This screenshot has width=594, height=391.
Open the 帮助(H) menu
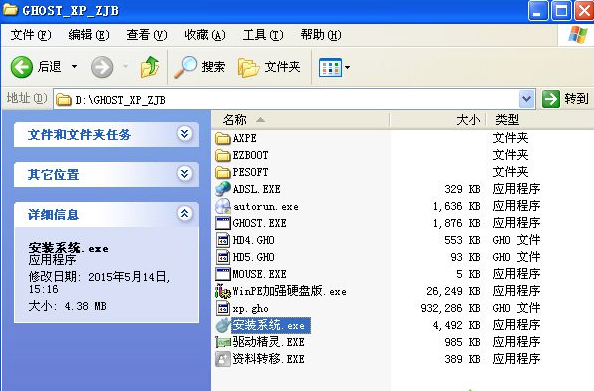coord(321,35)
